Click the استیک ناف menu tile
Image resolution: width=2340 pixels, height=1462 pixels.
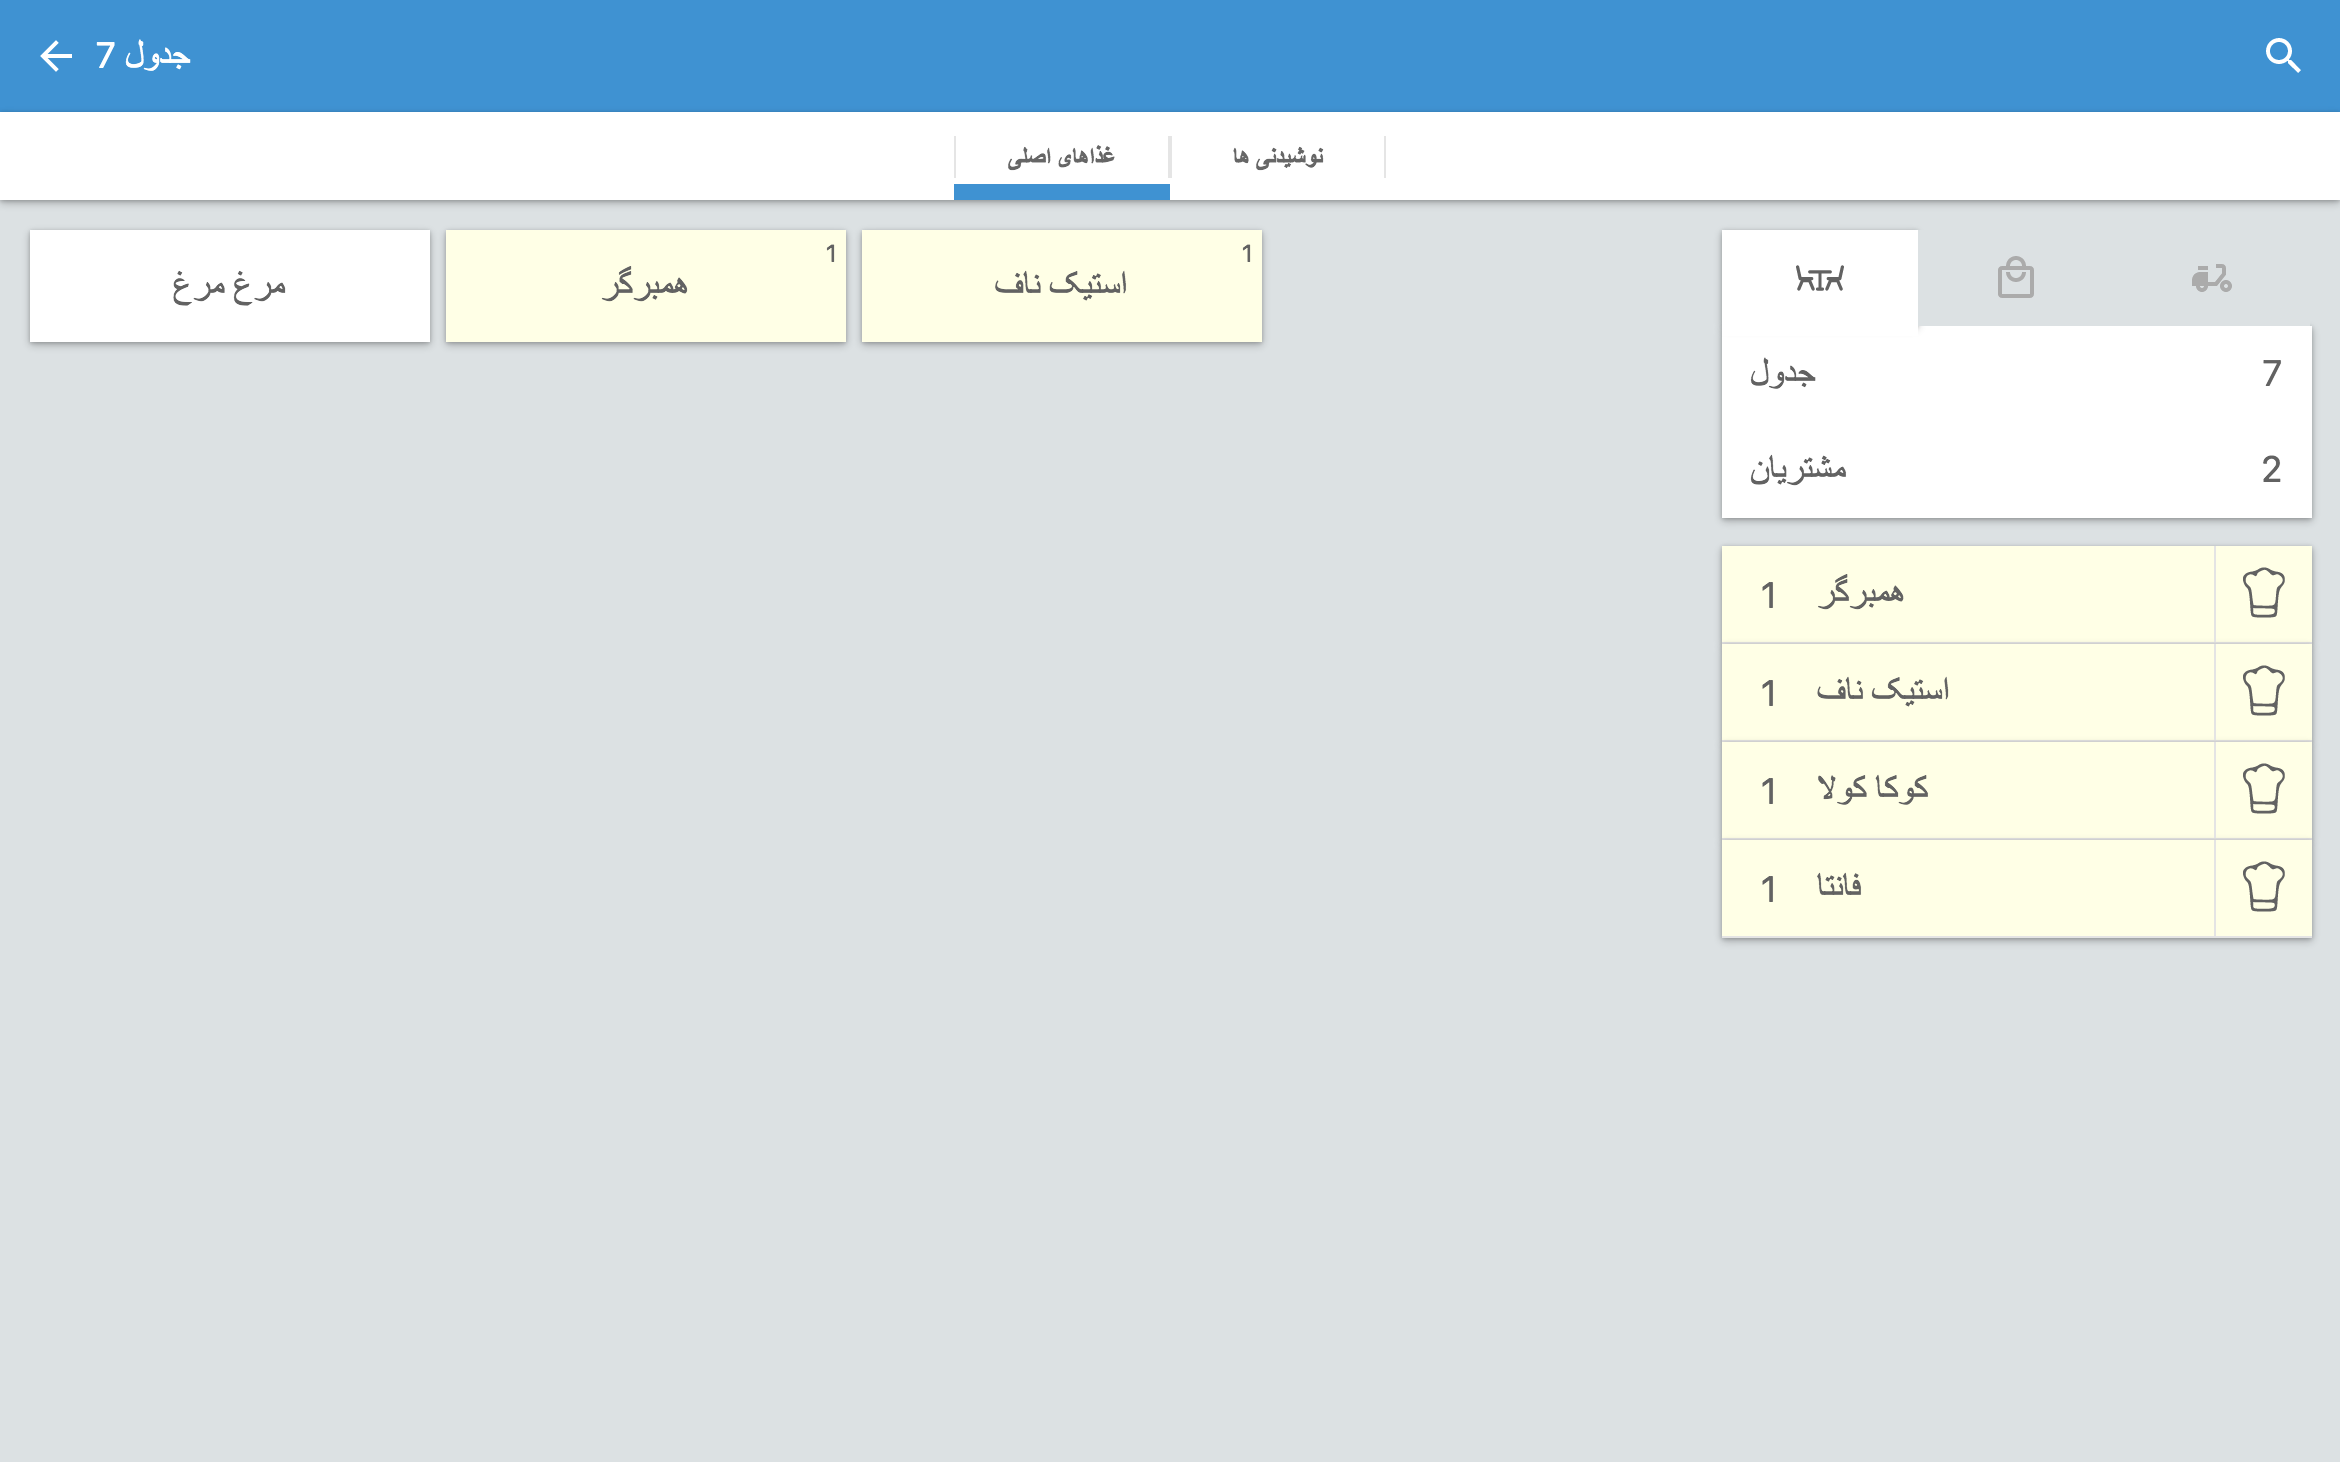[x=1061, y=286]
